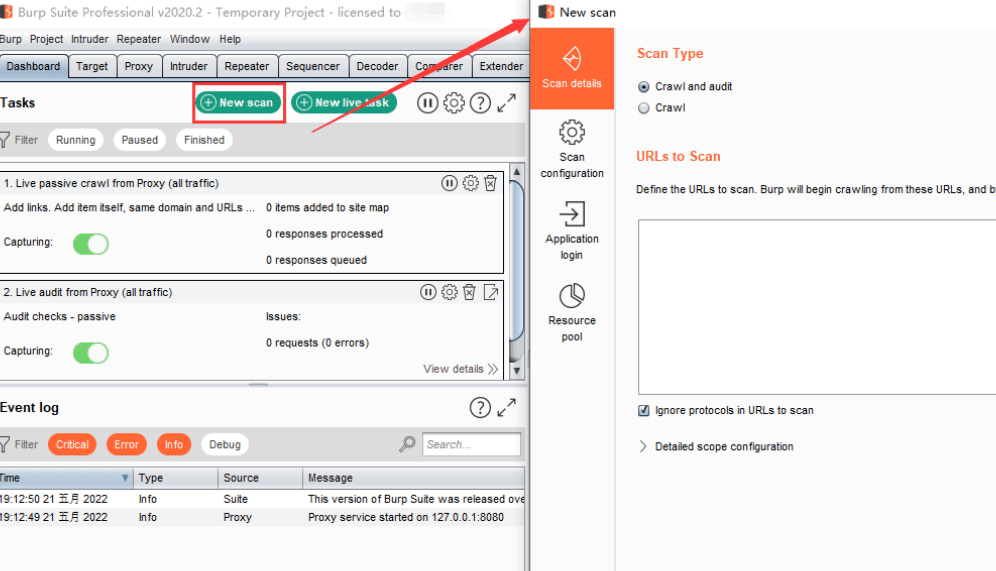The height and width of the screenshot is (571, 996).
Task: Open Scan configuration in New scan sidebar
Action: 572,149
